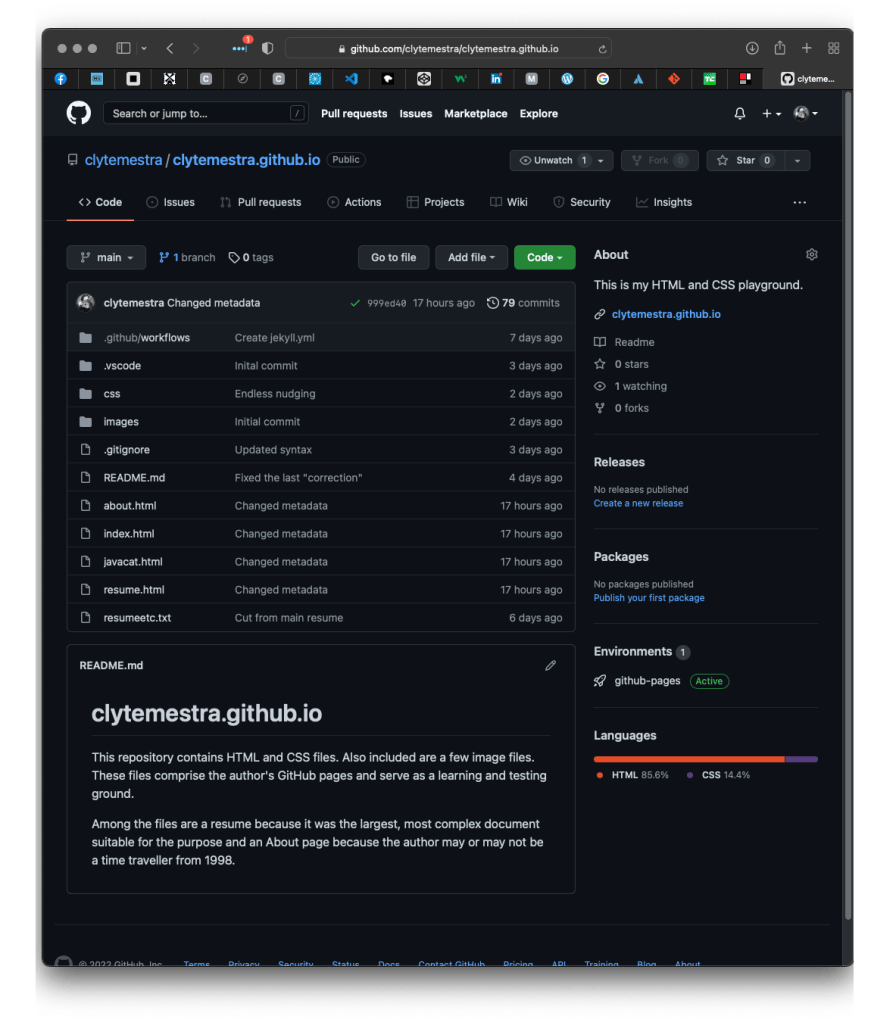
Task: Show Safari tab overview grid
Action: coord(833,48)
